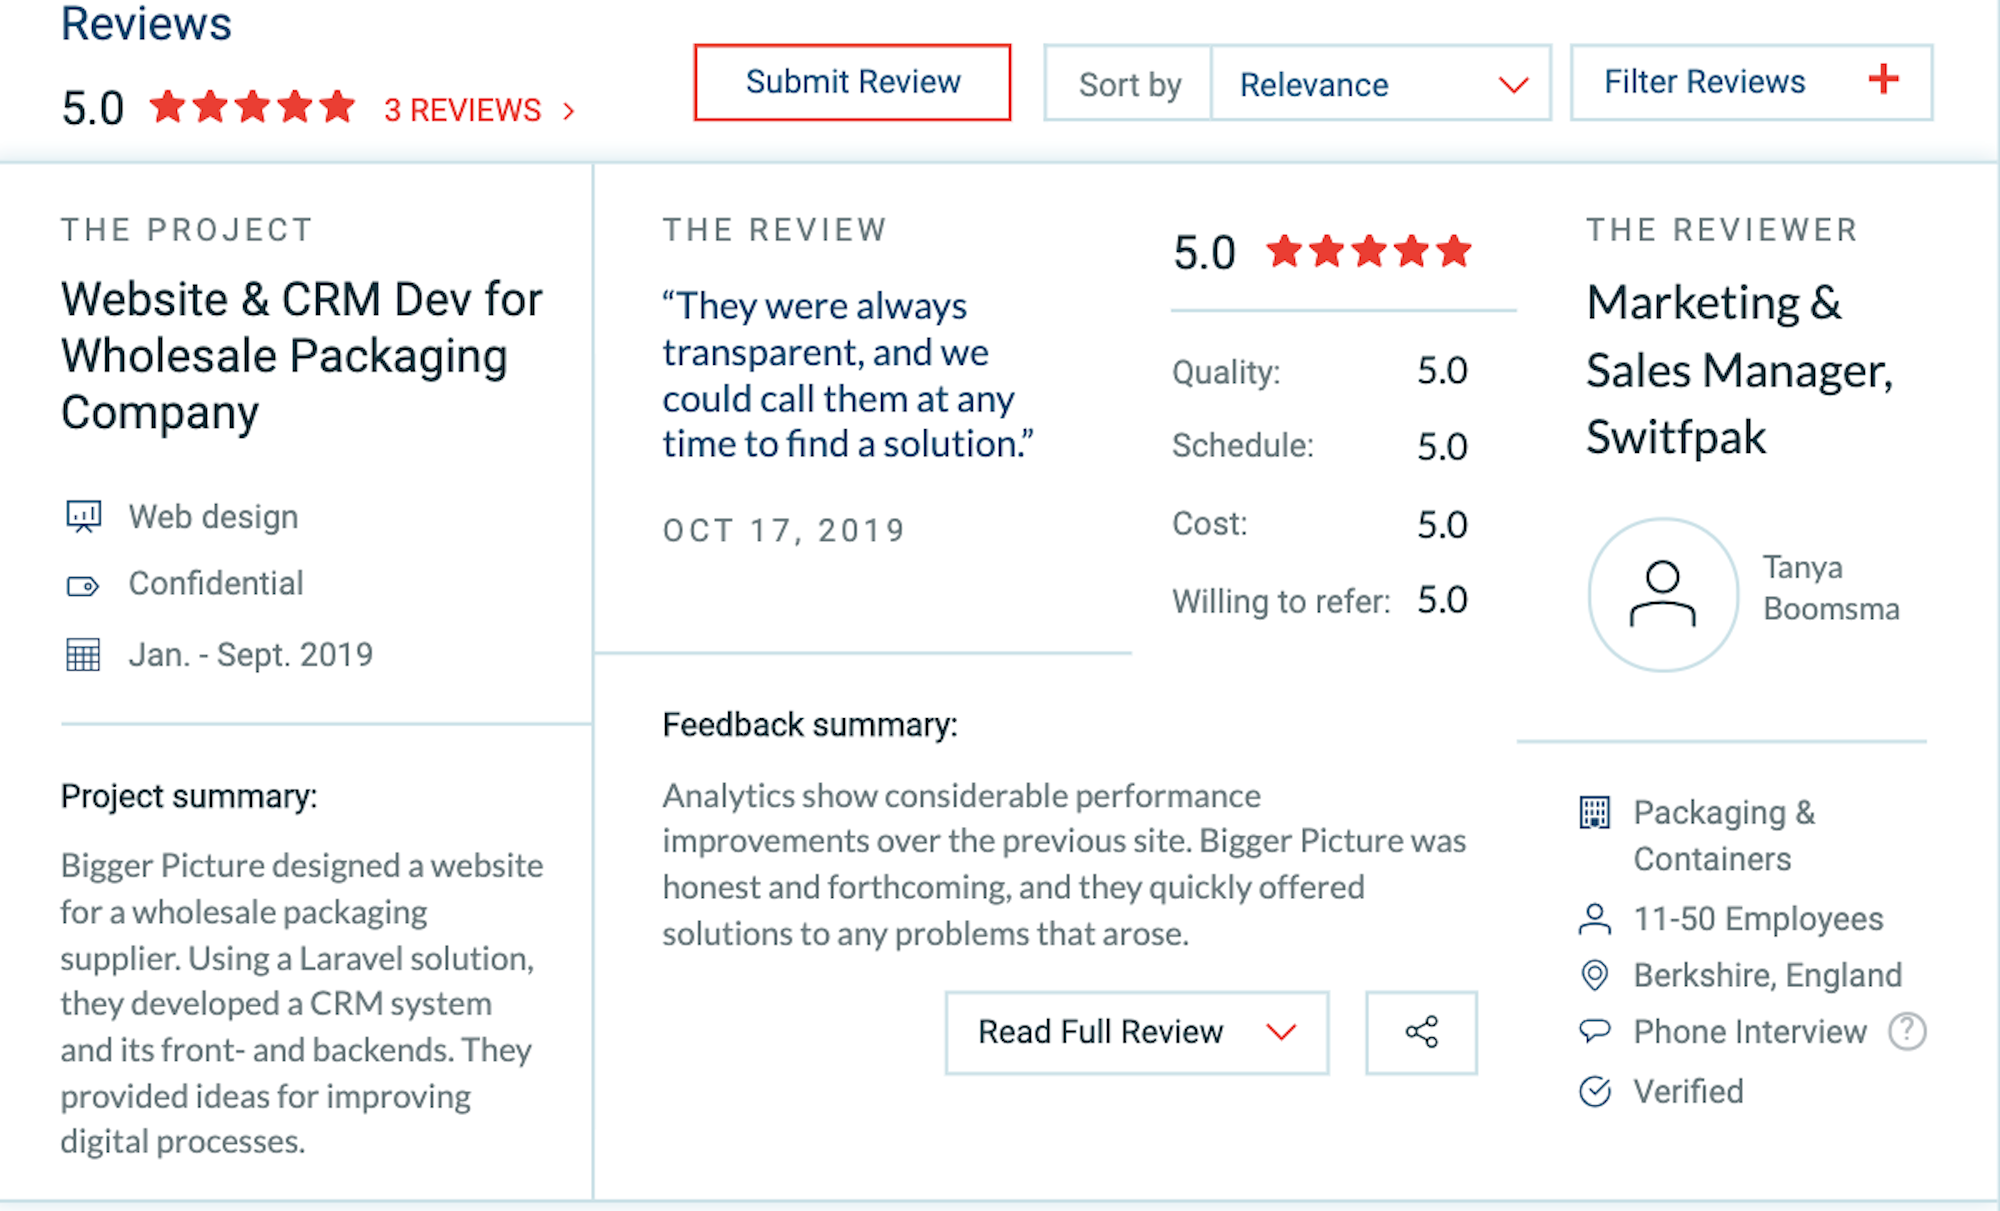Click the Phone Interview help question mark
The image size is (2000, 1211).
pos(1907,1031)
